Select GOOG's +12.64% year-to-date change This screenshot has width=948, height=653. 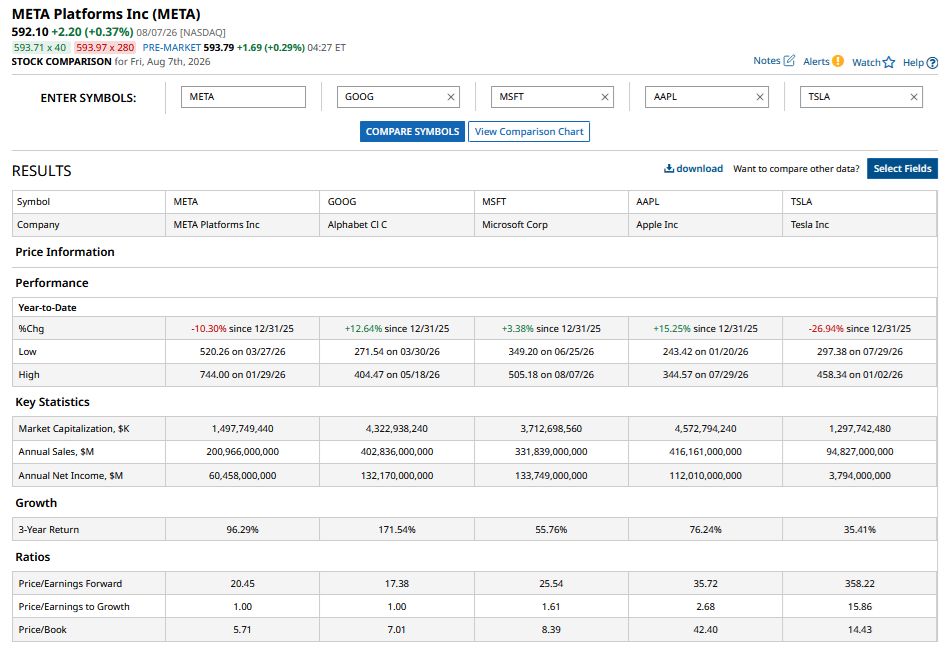click(x=363, y=328)
